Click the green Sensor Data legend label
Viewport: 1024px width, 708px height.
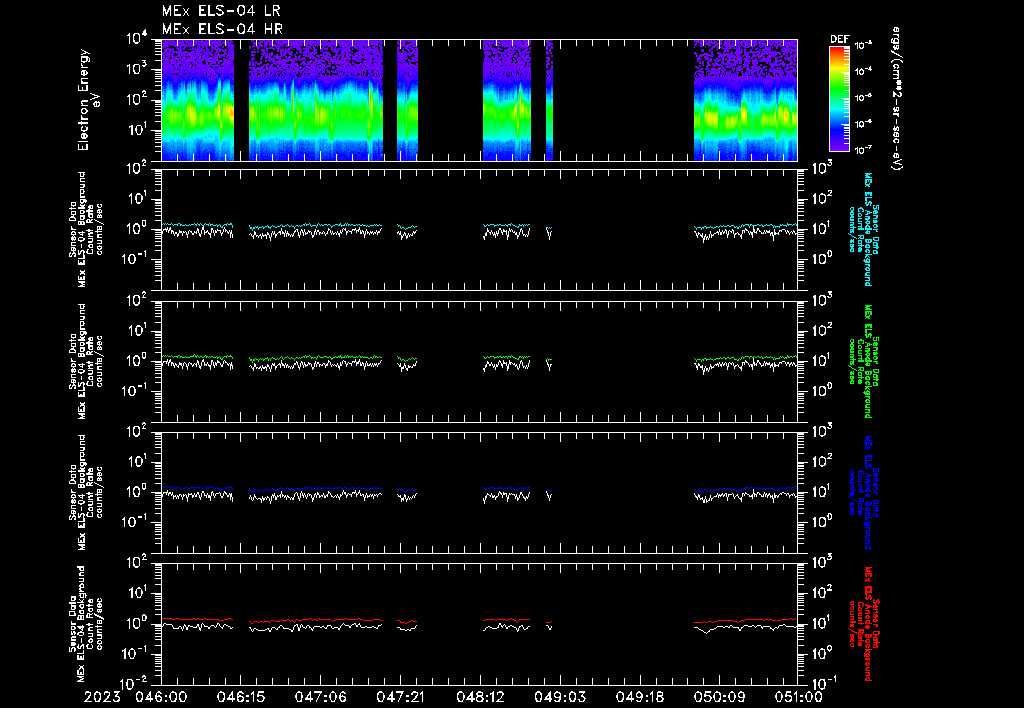(863, 361)
